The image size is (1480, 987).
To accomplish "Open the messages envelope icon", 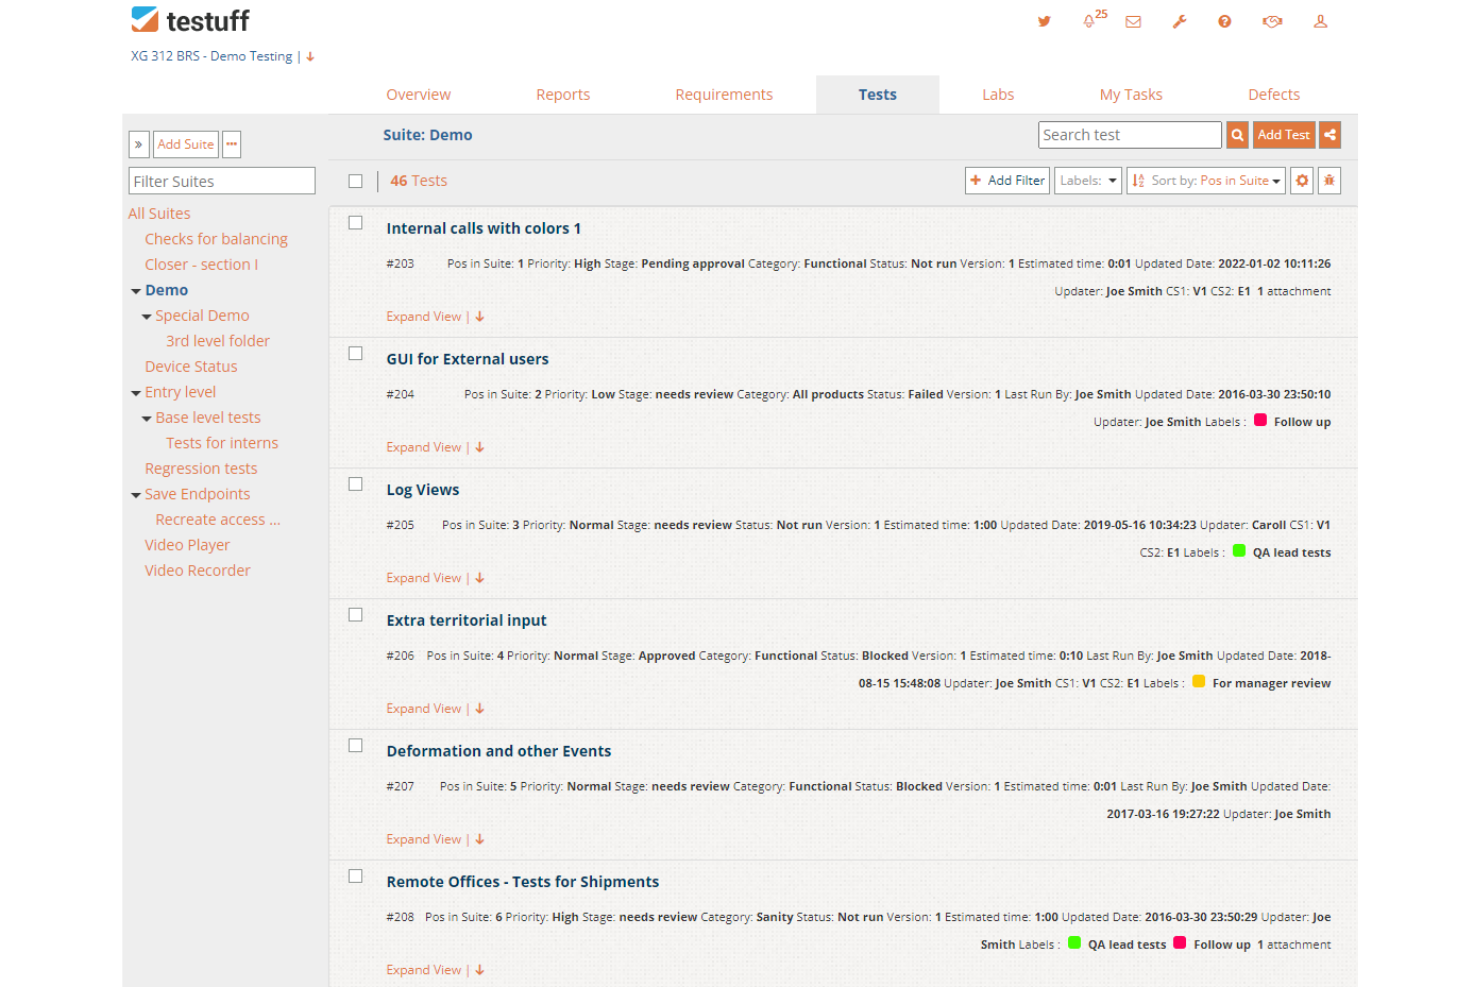I will pos(1133,21).
